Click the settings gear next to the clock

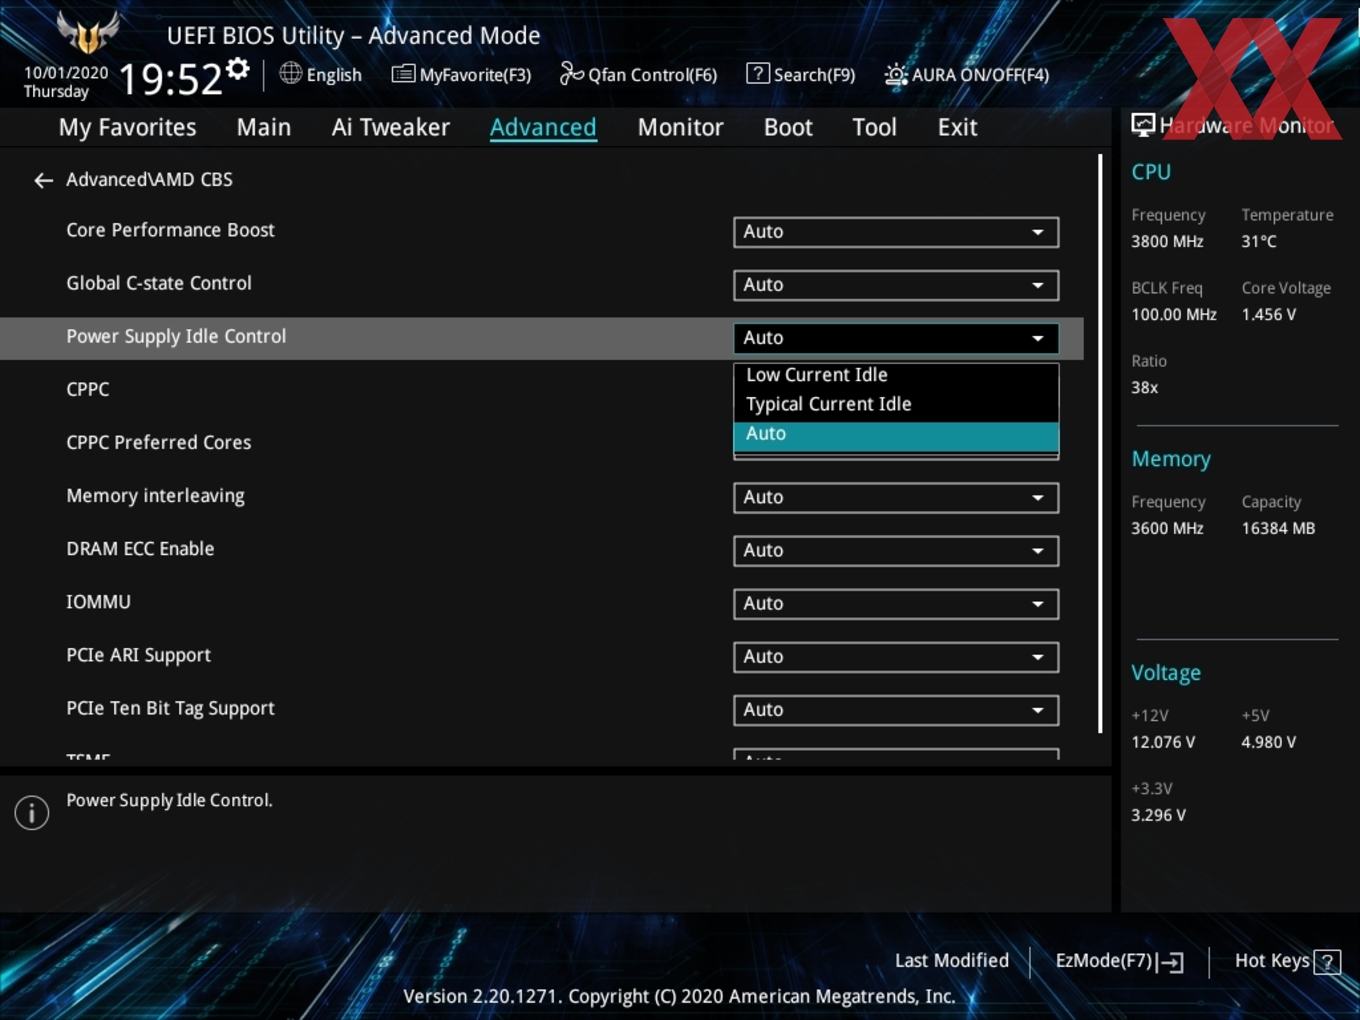[x=238, y=69]
